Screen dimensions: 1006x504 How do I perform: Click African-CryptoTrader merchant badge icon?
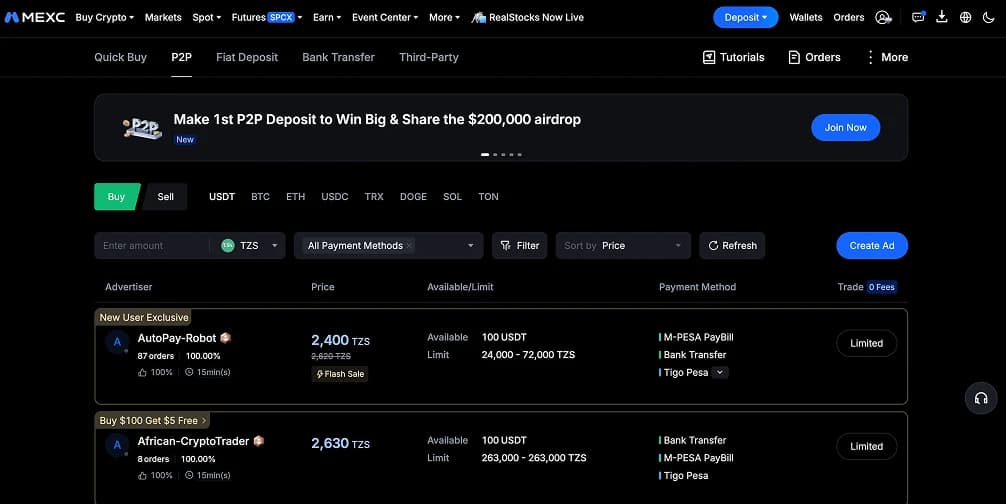click(x=259, y=441)
